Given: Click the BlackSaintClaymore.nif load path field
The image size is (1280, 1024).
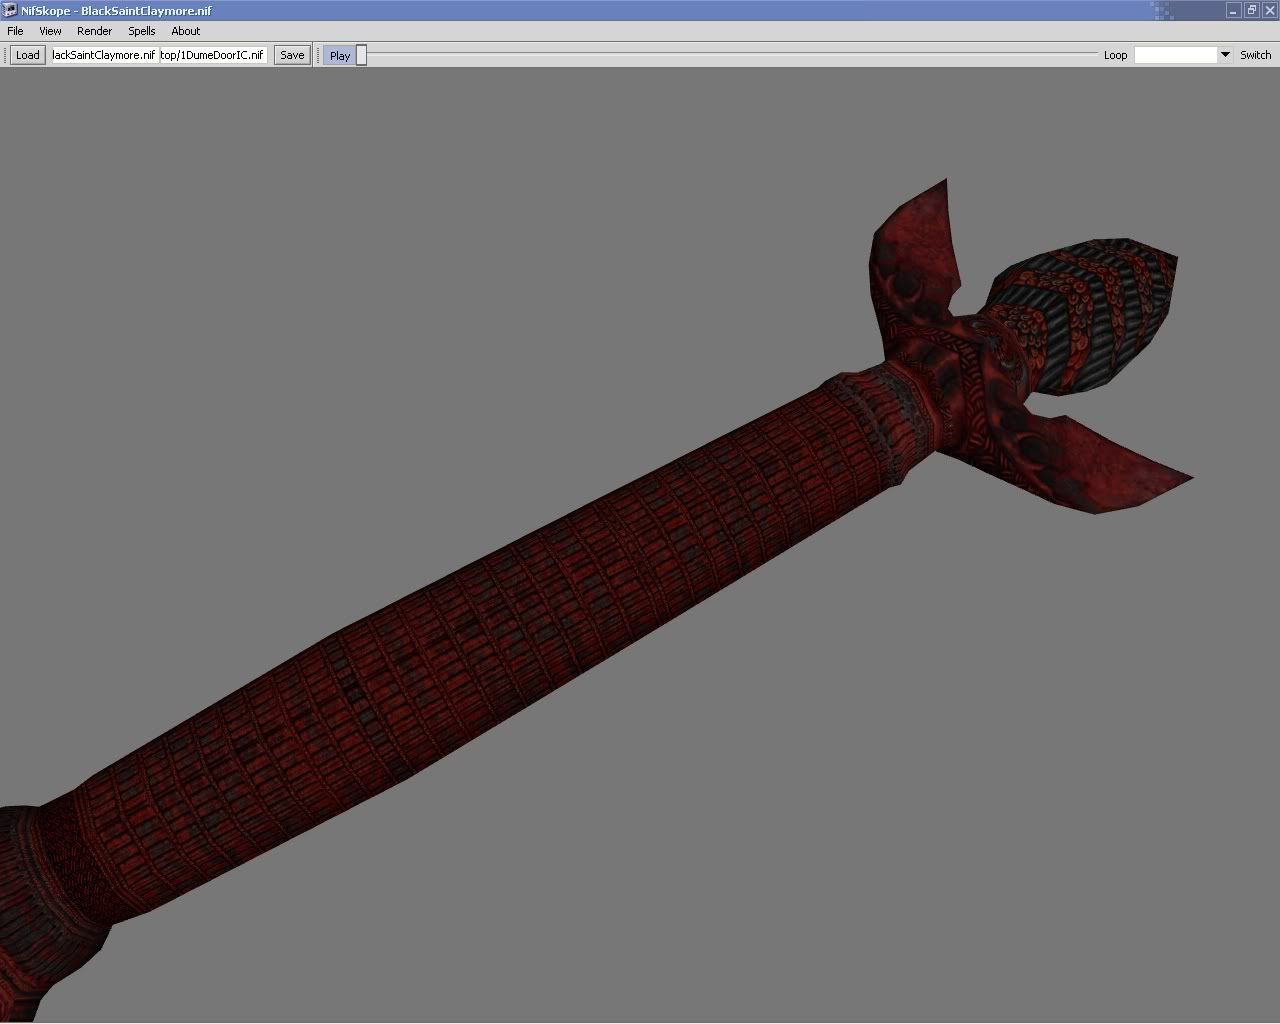Looking at the screenshot, I should [104, 55].
